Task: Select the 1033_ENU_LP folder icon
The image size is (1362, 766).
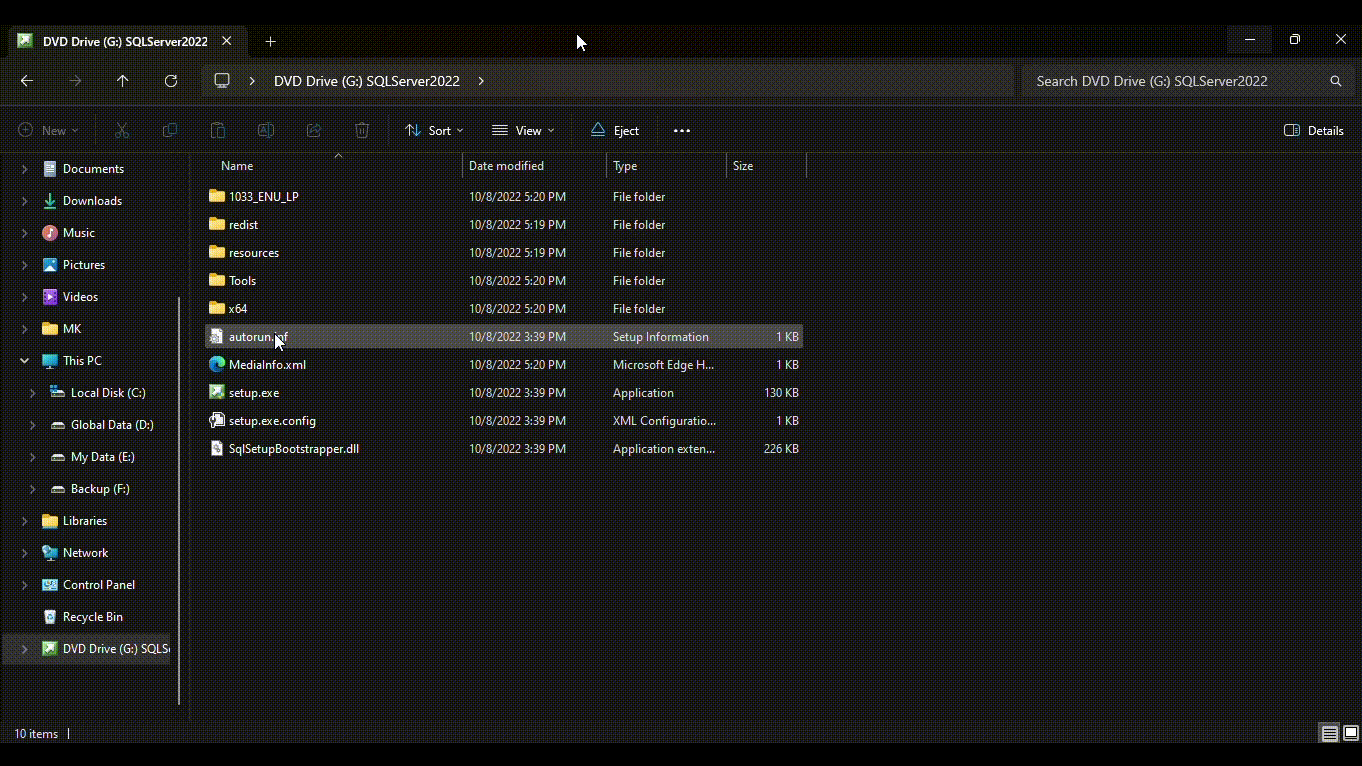Action: pyautogui.click(x=217, y=196)
